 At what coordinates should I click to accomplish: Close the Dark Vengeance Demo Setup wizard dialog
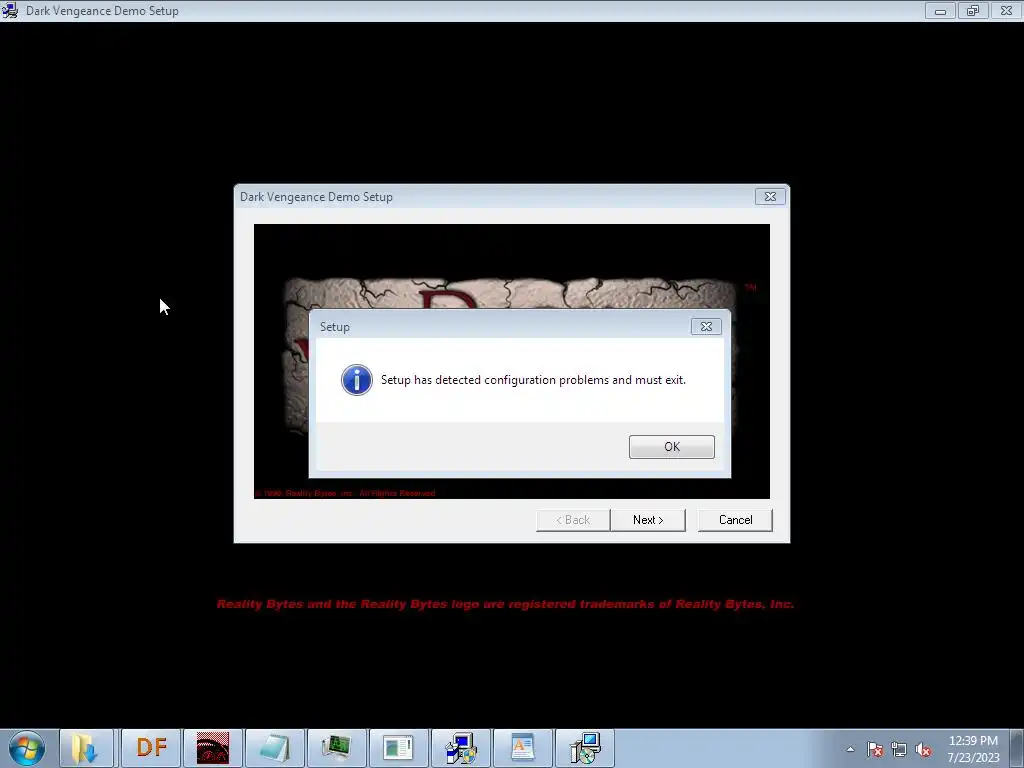[770, 197]
